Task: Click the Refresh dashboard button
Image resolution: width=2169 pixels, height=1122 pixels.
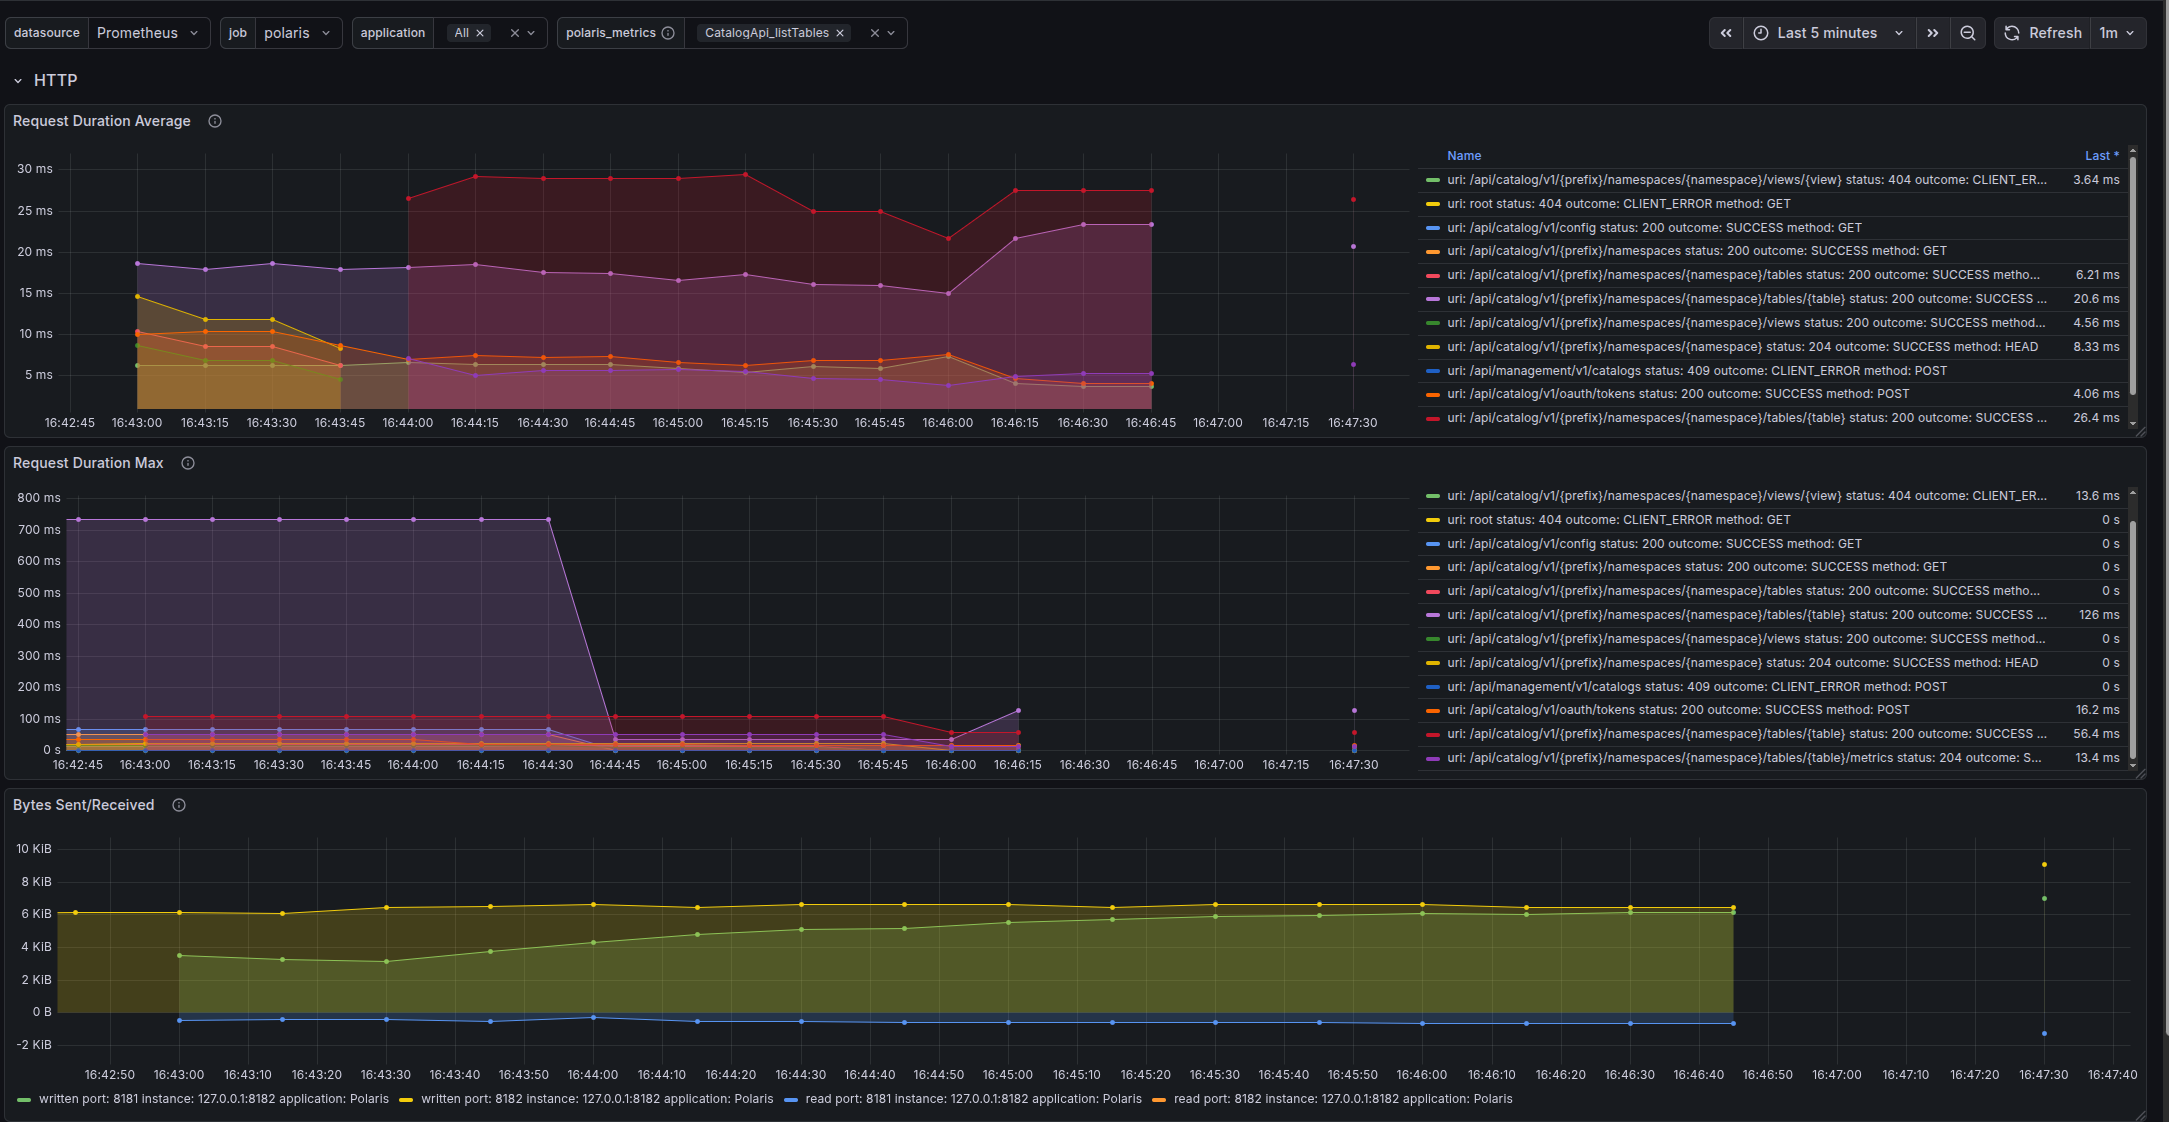Action: (x=2043, y=33)
